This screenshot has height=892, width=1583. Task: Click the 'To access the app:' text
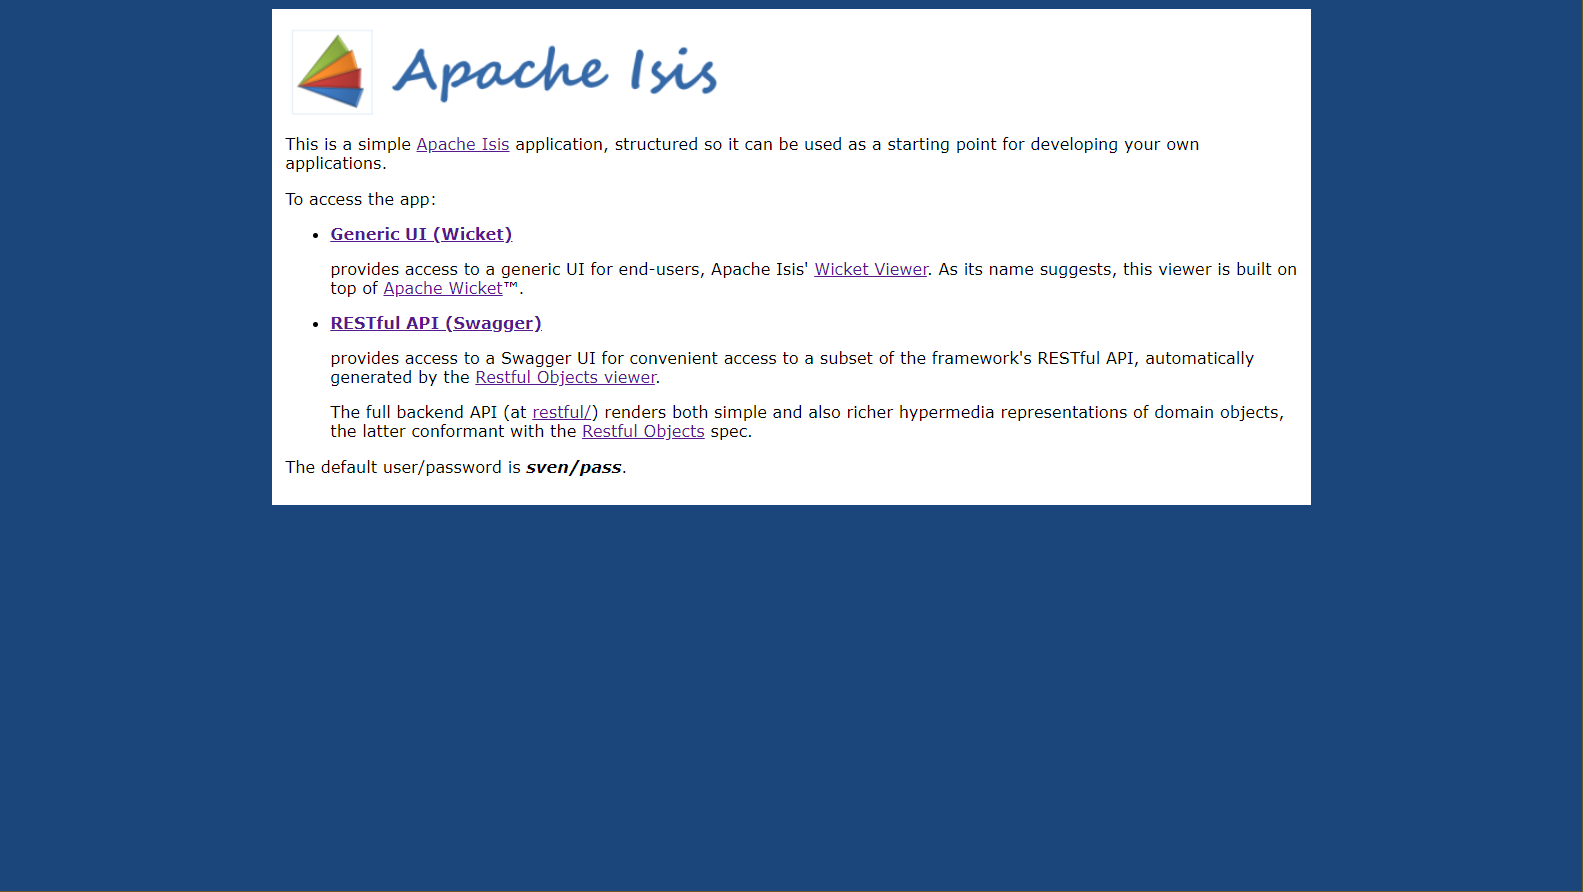click(360, 200)
